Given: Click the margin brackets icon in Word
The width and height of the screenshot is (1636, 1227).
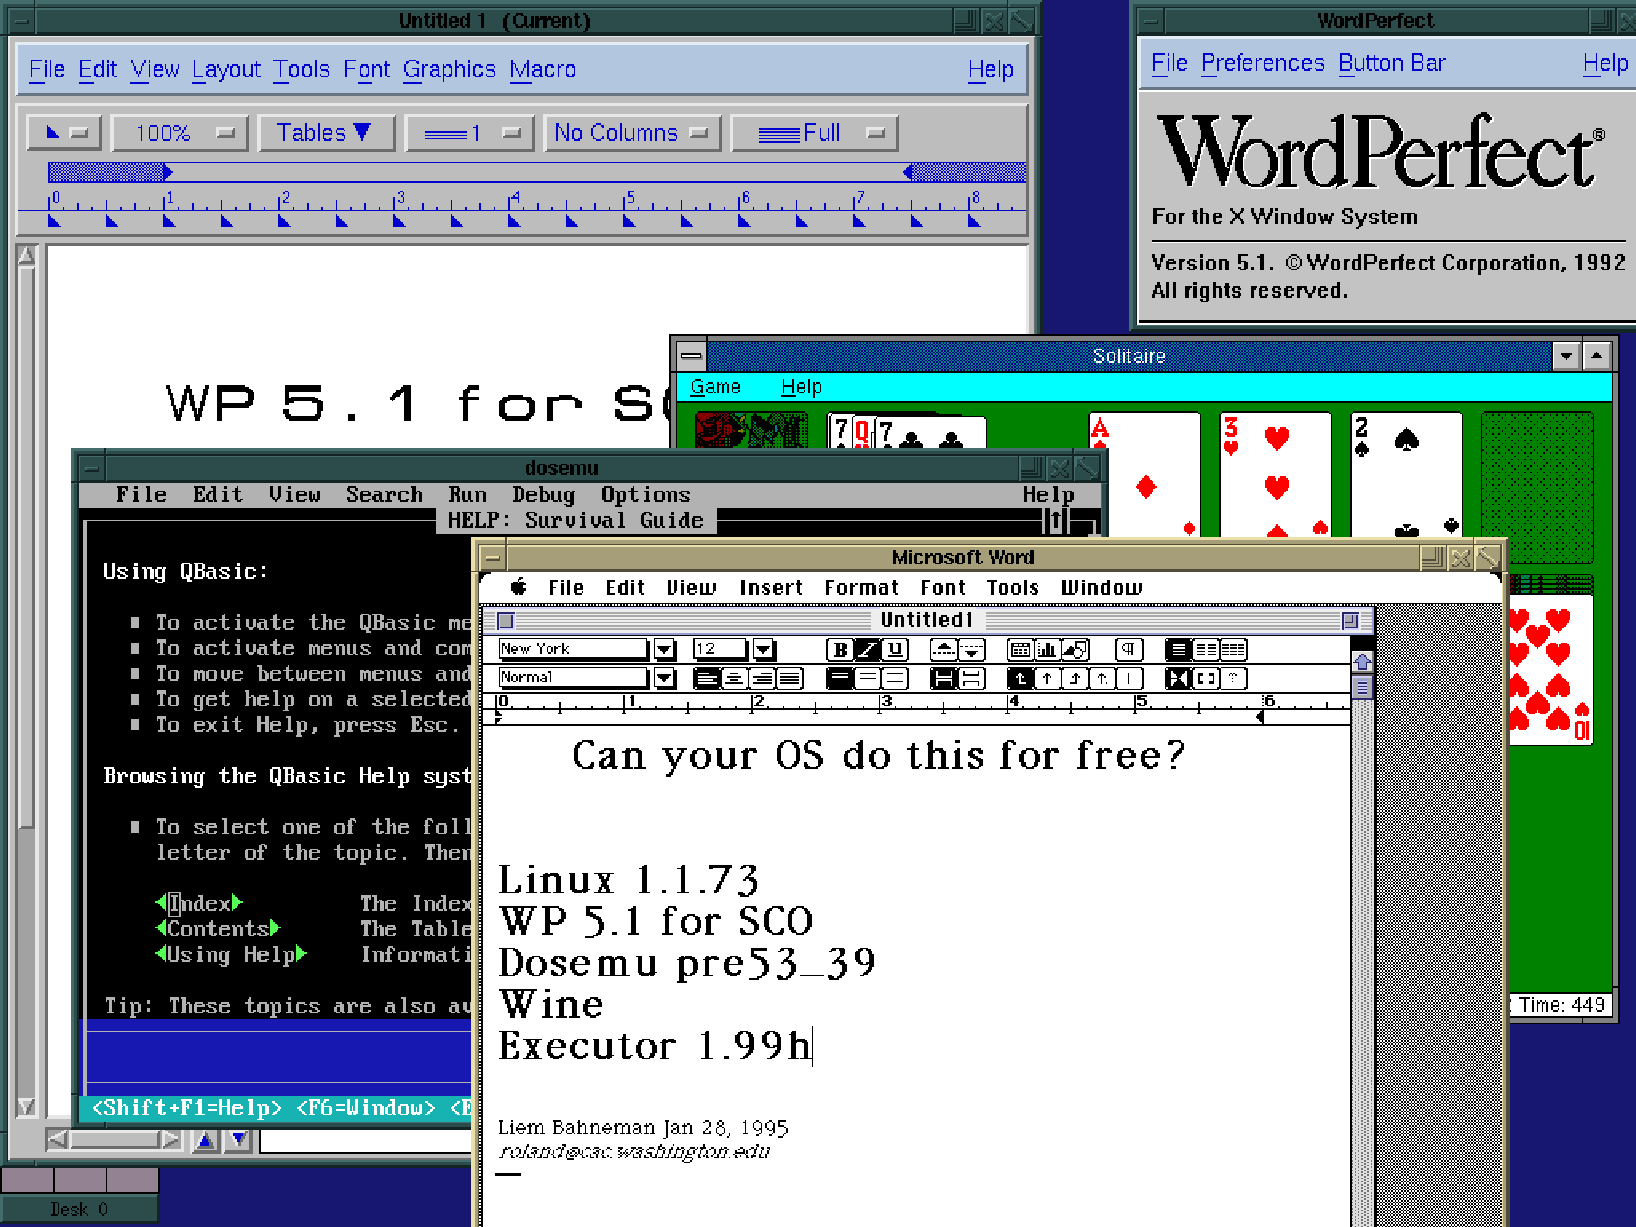Looking at the screenshot, I should [1206, 679].
